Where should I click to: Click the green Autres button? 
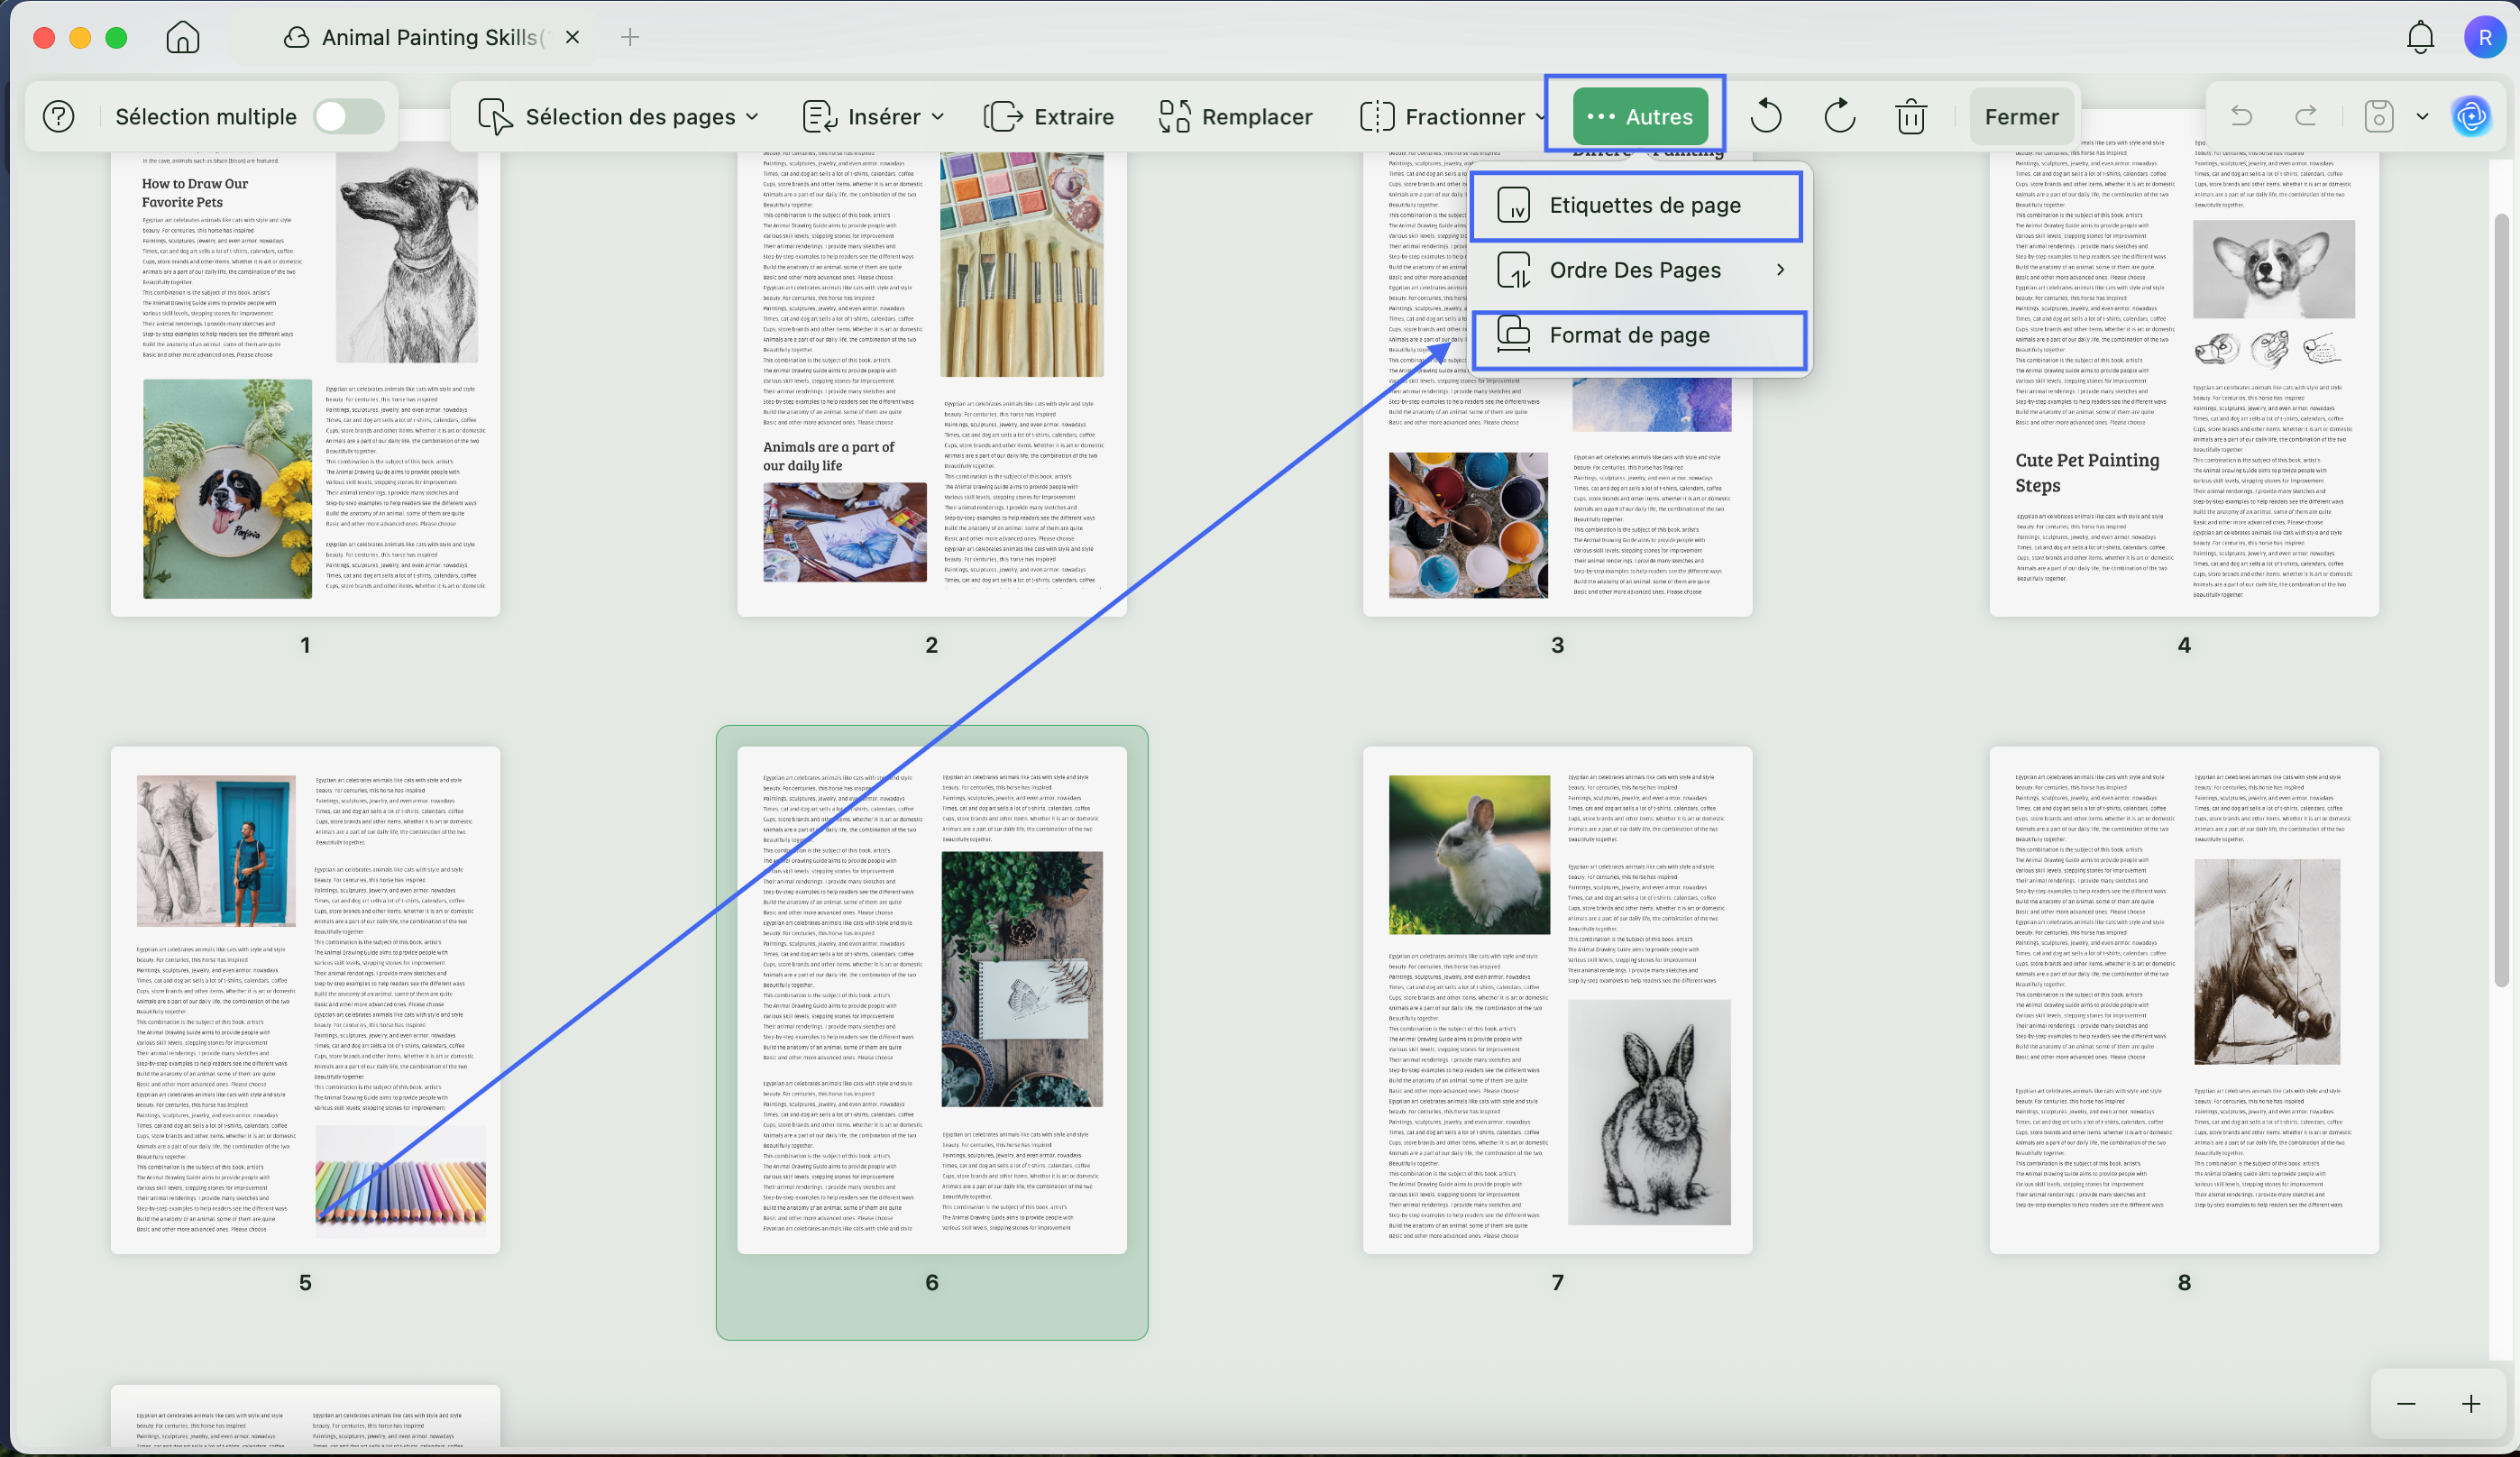click(1639, 117)
